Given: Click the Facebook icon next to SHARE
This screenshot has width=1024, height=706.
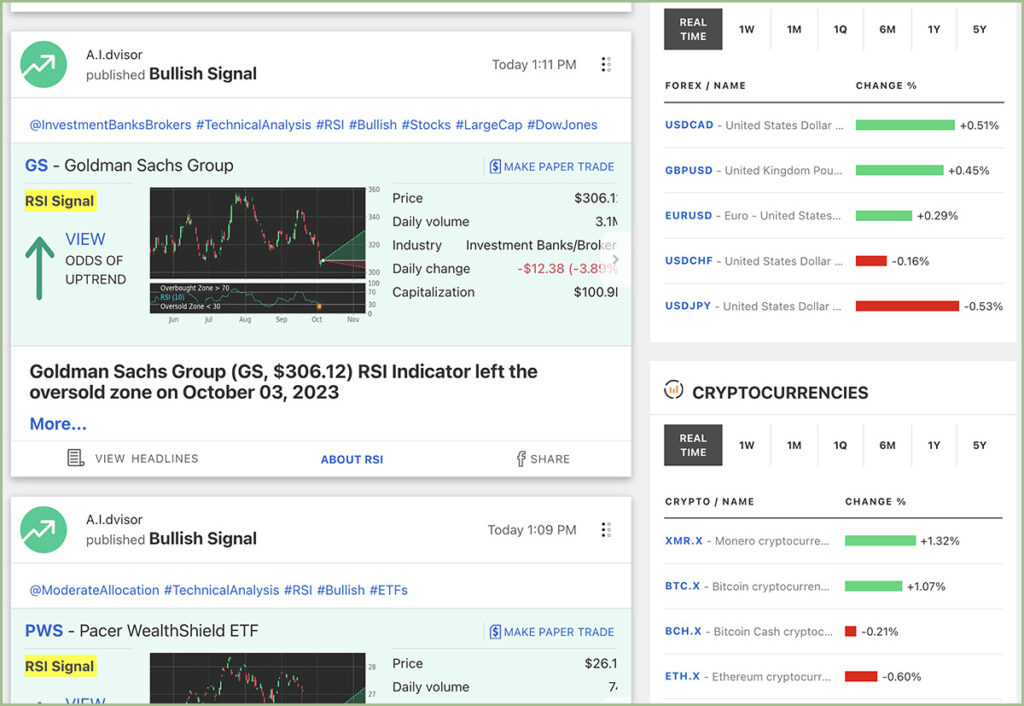Looking at the screenshot, I should [x=520, y=458].
